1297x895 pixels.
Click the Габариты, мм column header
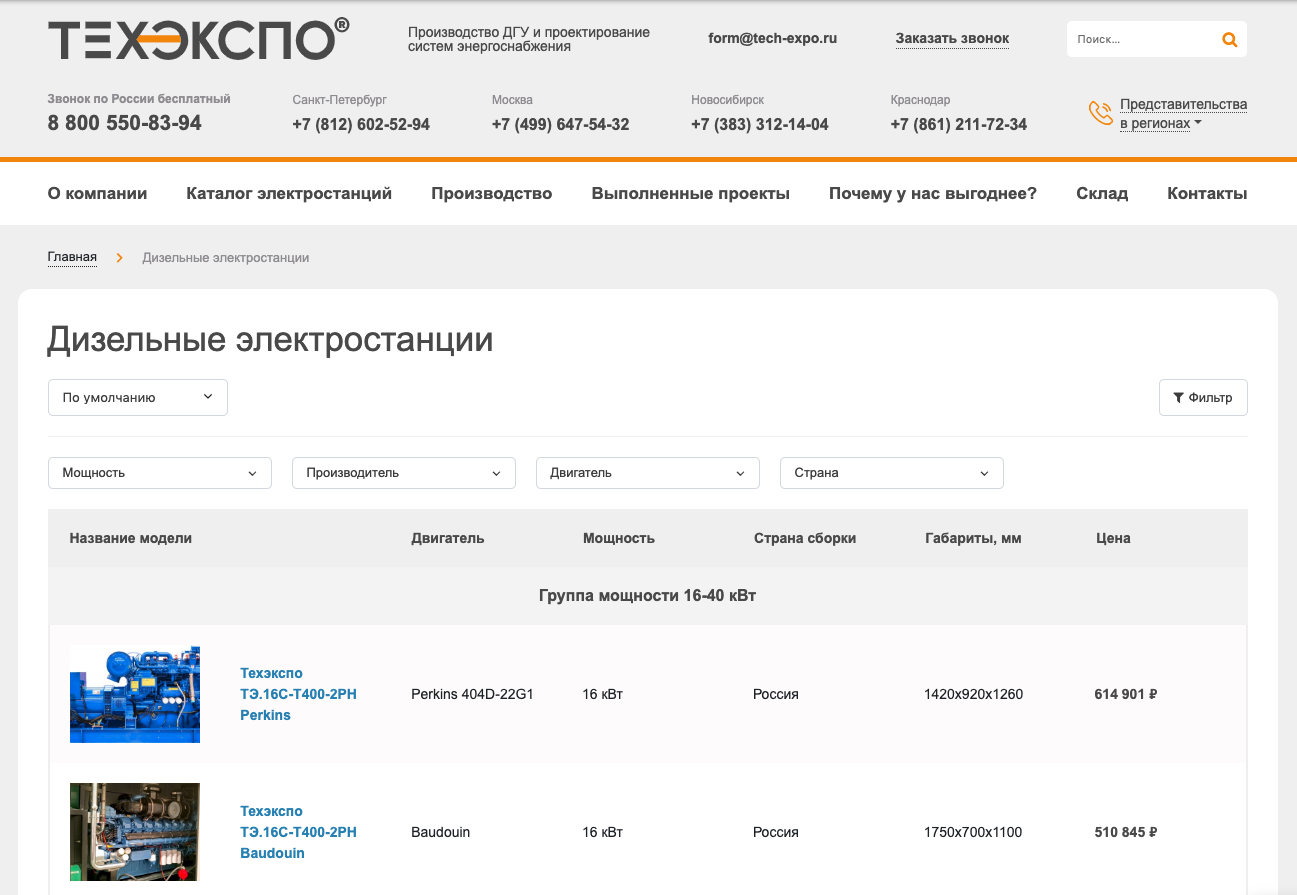974,538
